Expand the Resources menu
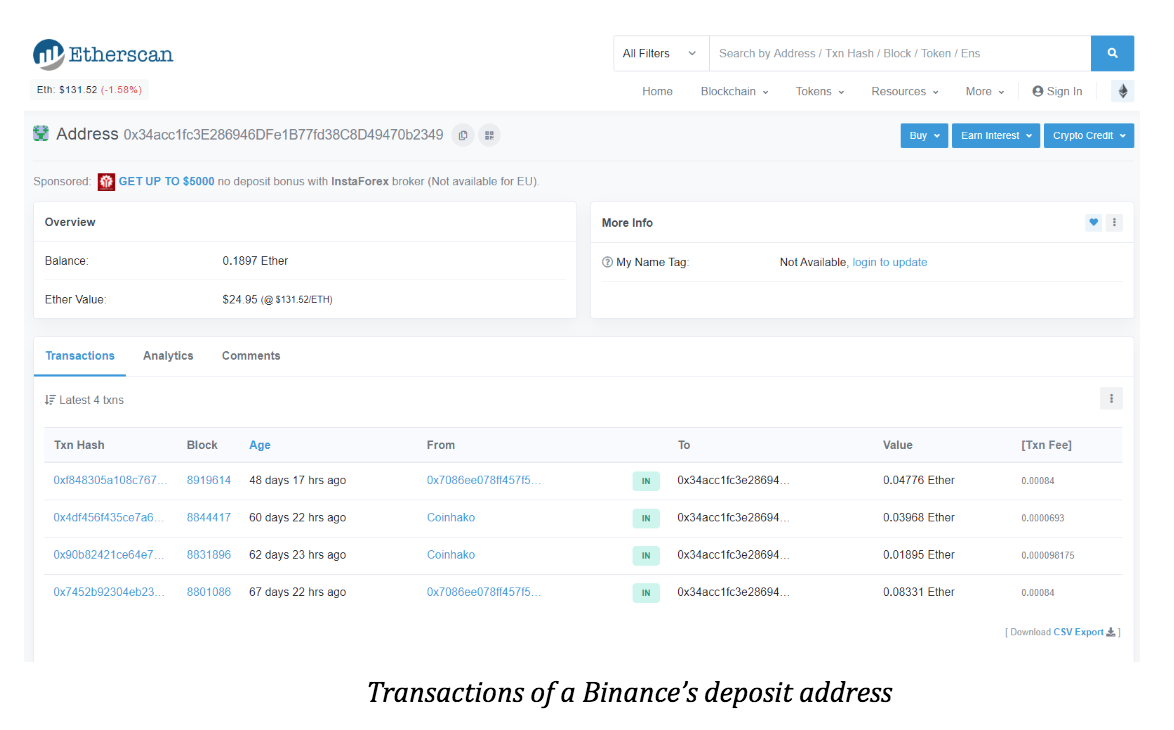Image resolution: width=1174 pixels, height=730 pixels. tap(904, 91)
